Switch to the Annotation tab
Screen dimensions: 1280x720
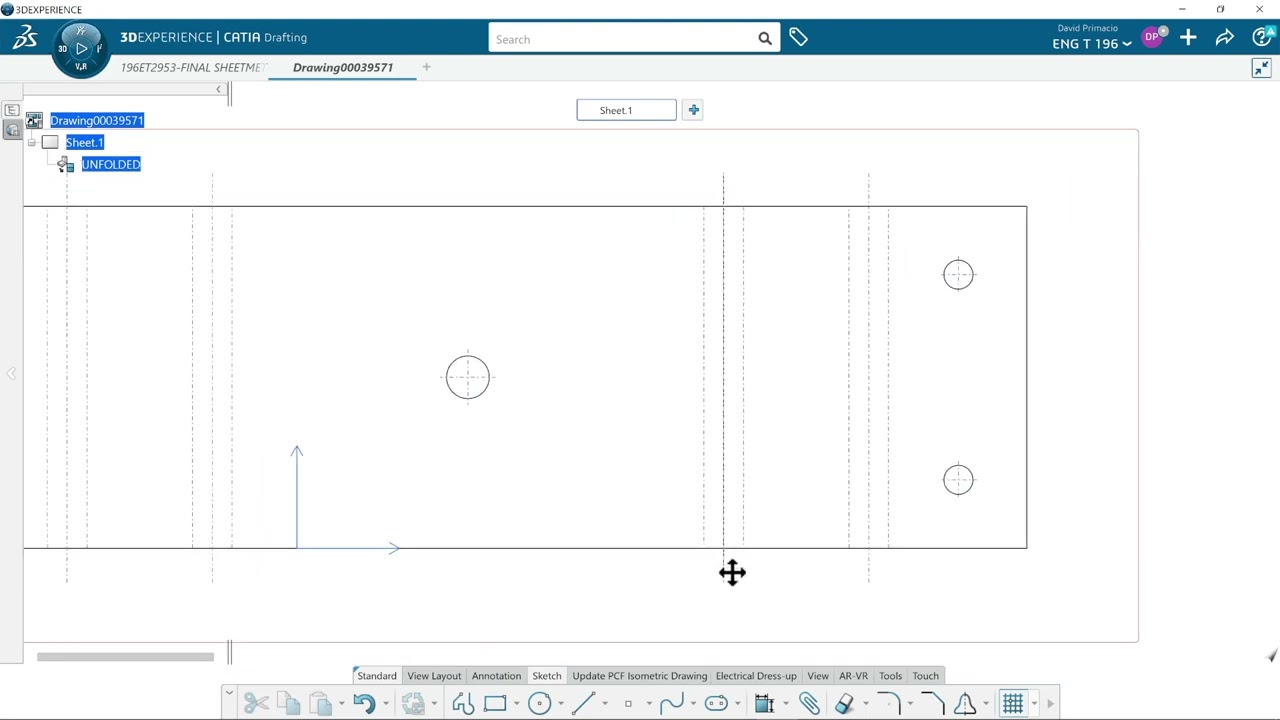point(496,676)
